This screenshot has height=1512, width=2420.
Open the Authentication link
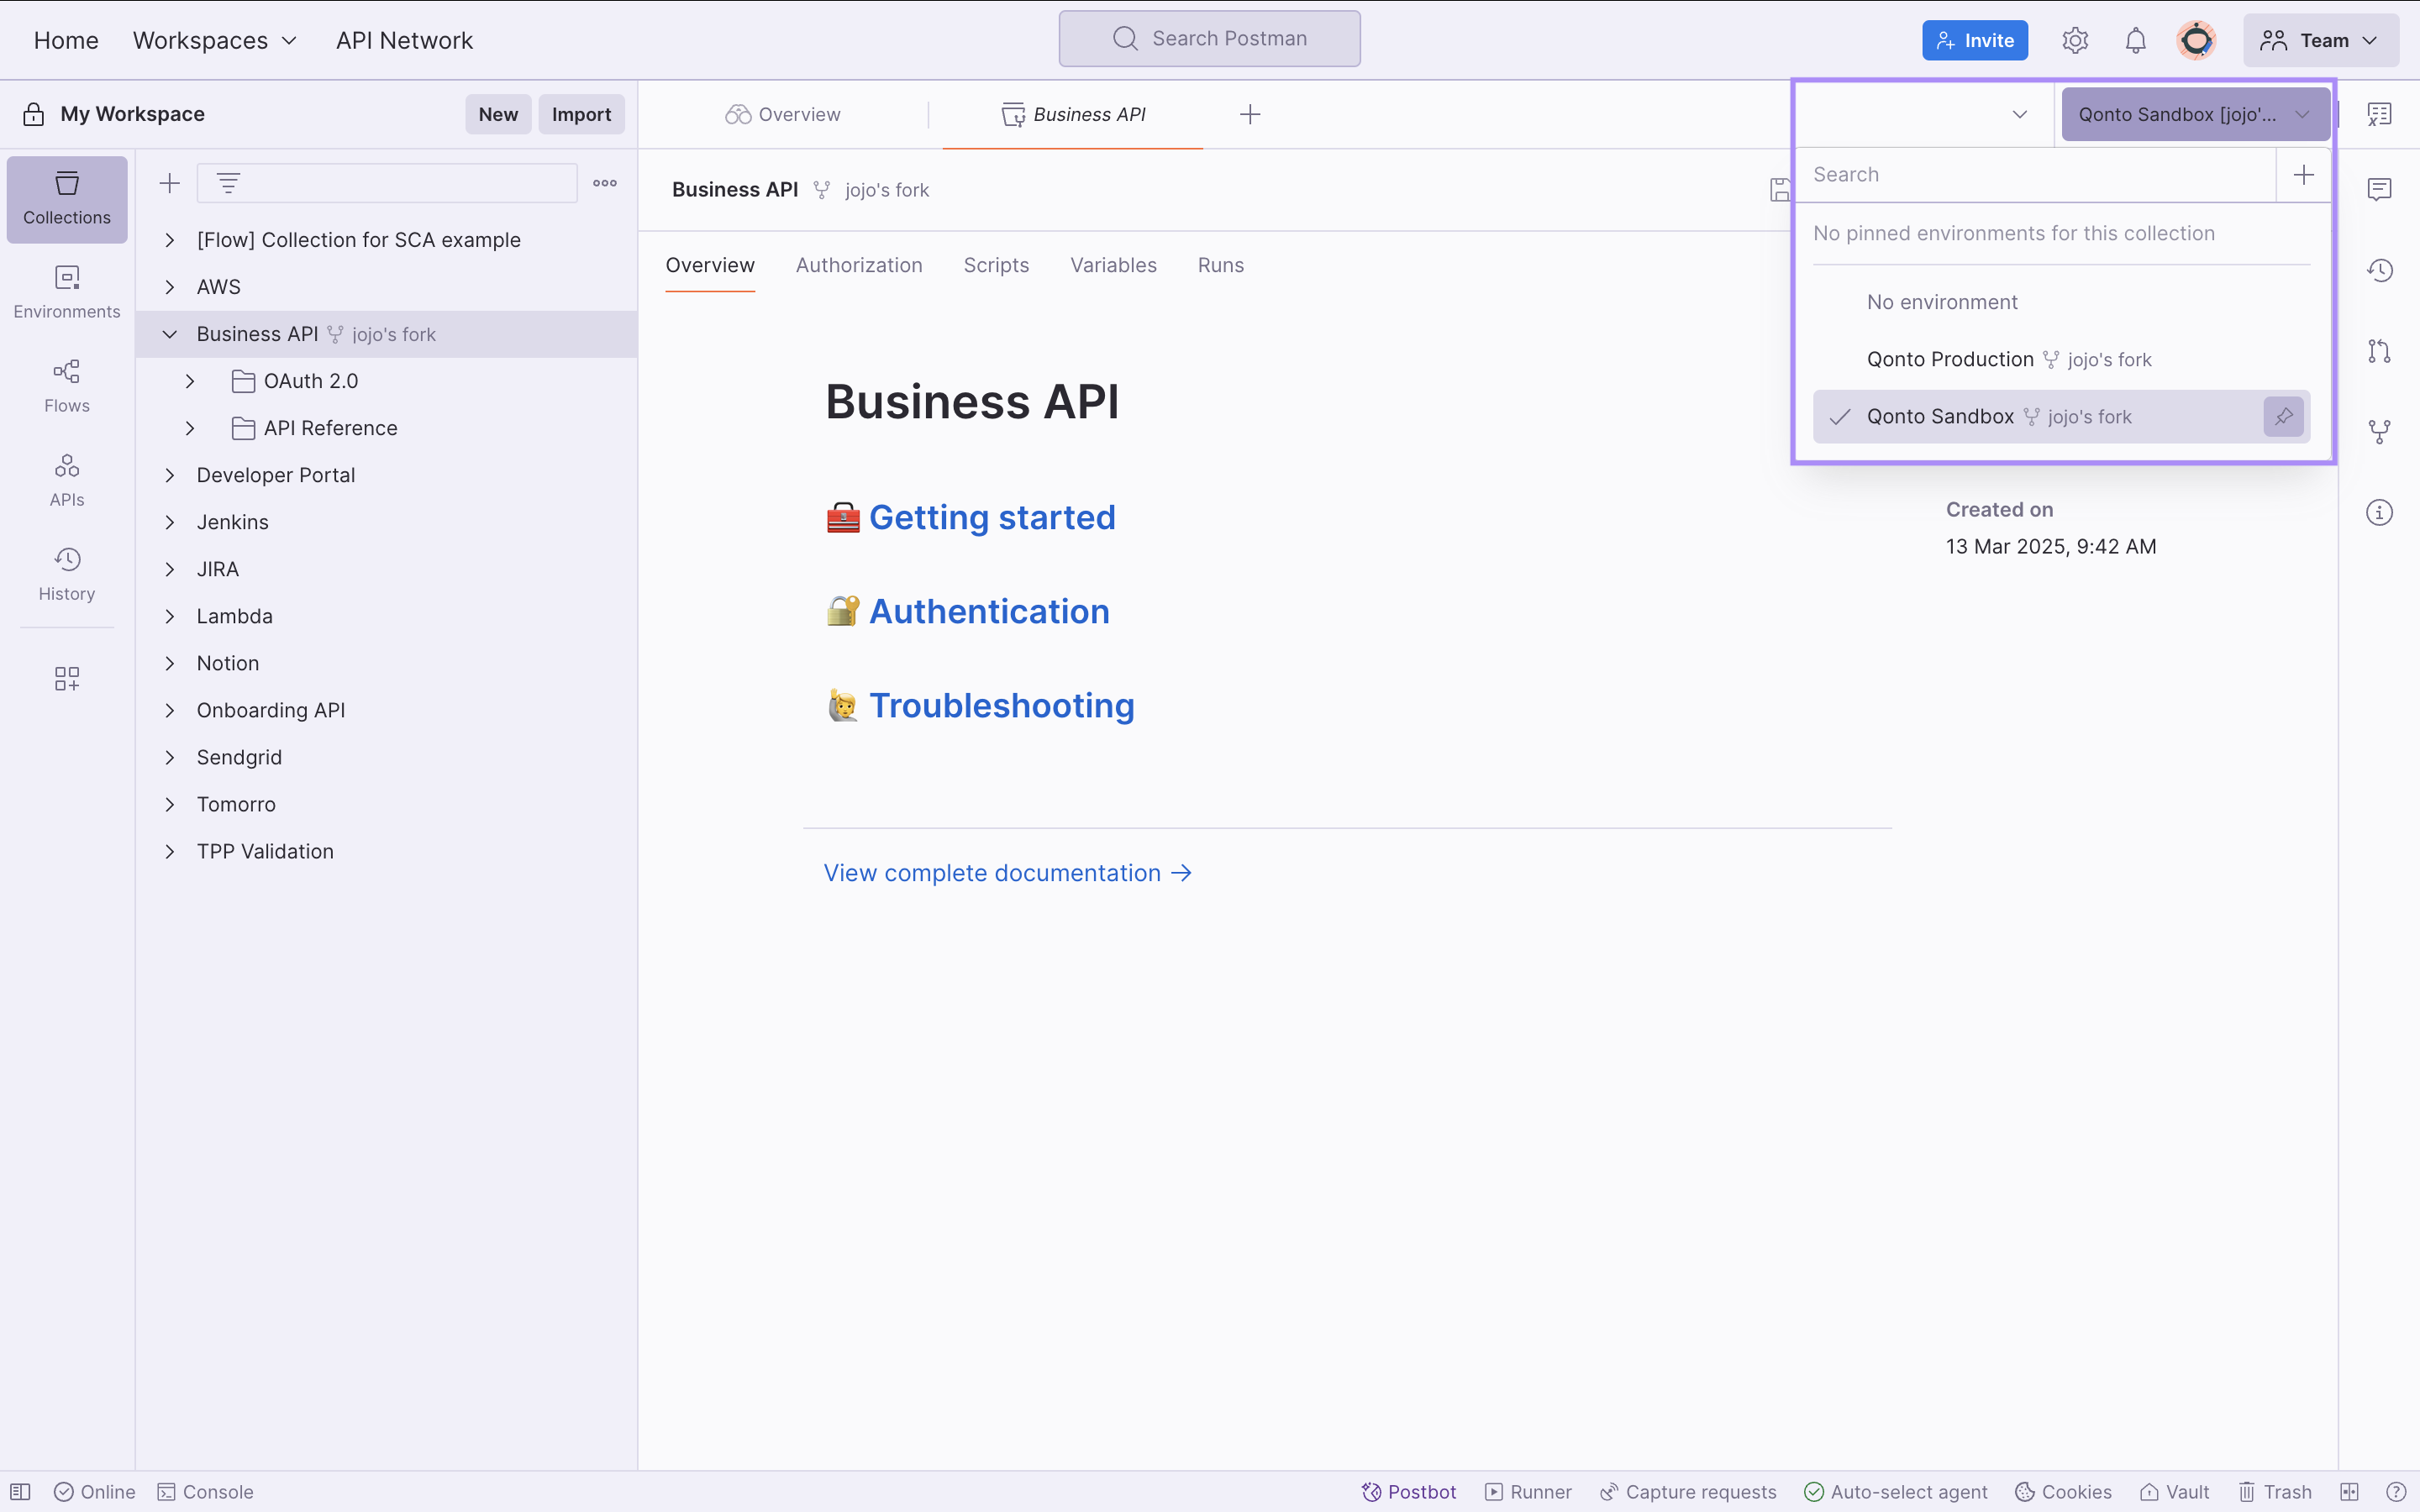(989, 611)
